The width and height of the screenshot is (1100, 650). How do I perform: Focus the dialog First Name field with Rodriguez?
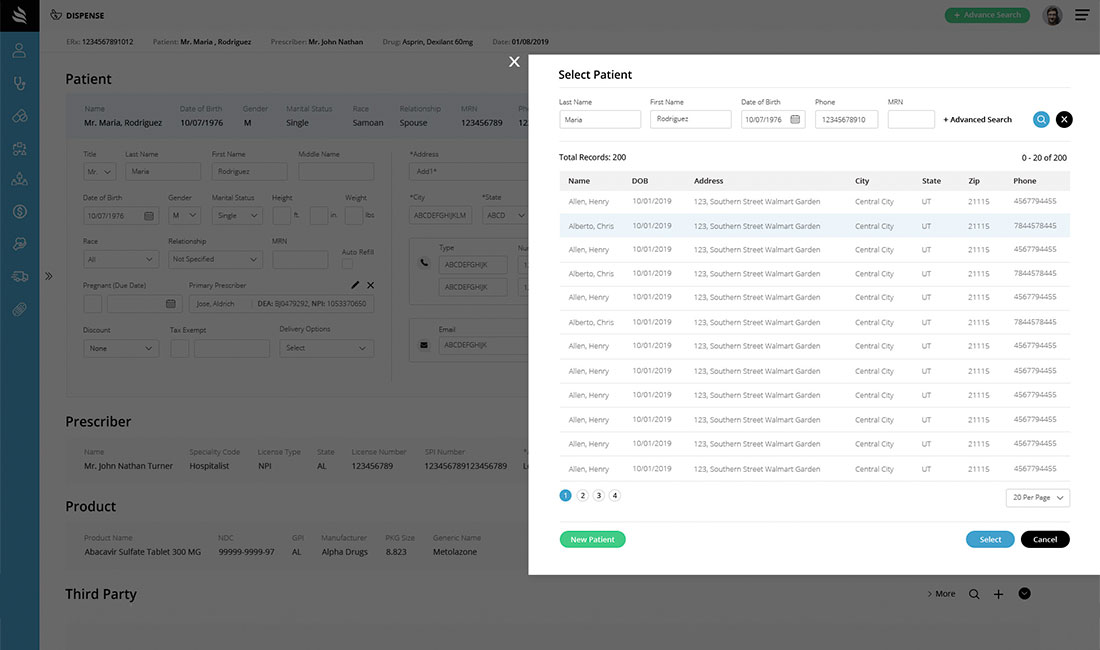[x=690, y=119]
